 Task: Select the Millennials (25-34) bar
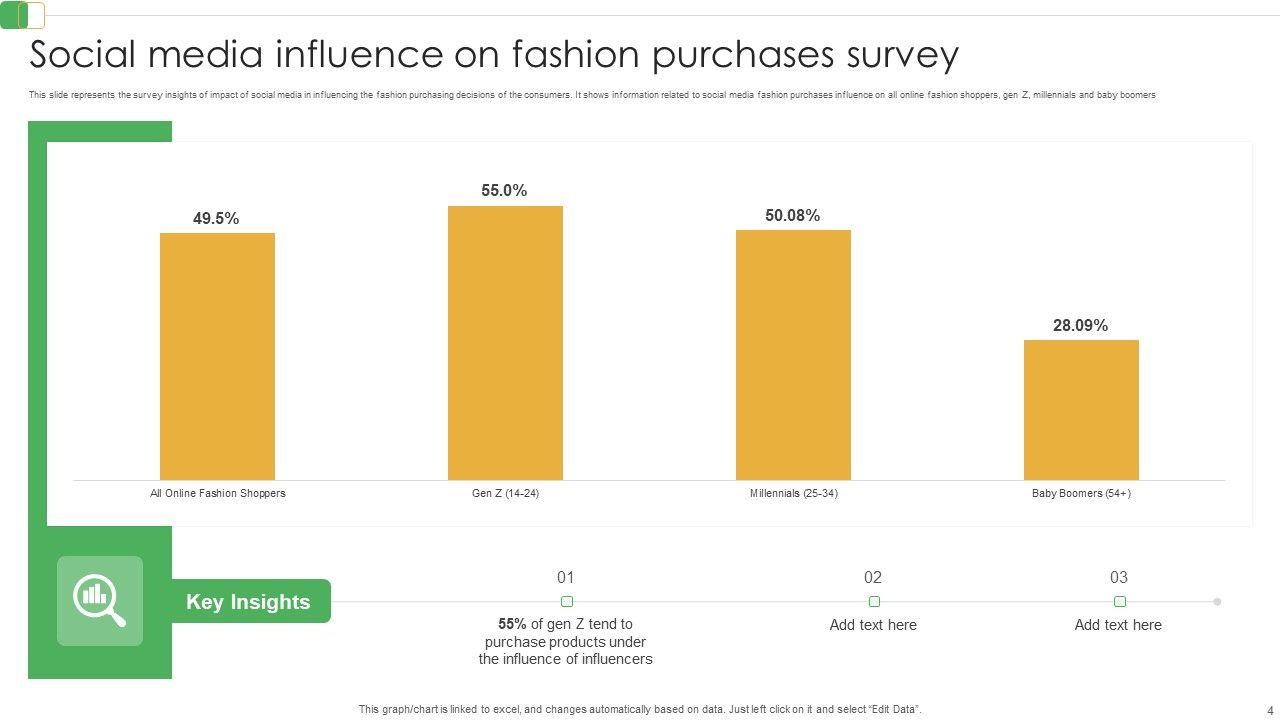pos(793,355)
